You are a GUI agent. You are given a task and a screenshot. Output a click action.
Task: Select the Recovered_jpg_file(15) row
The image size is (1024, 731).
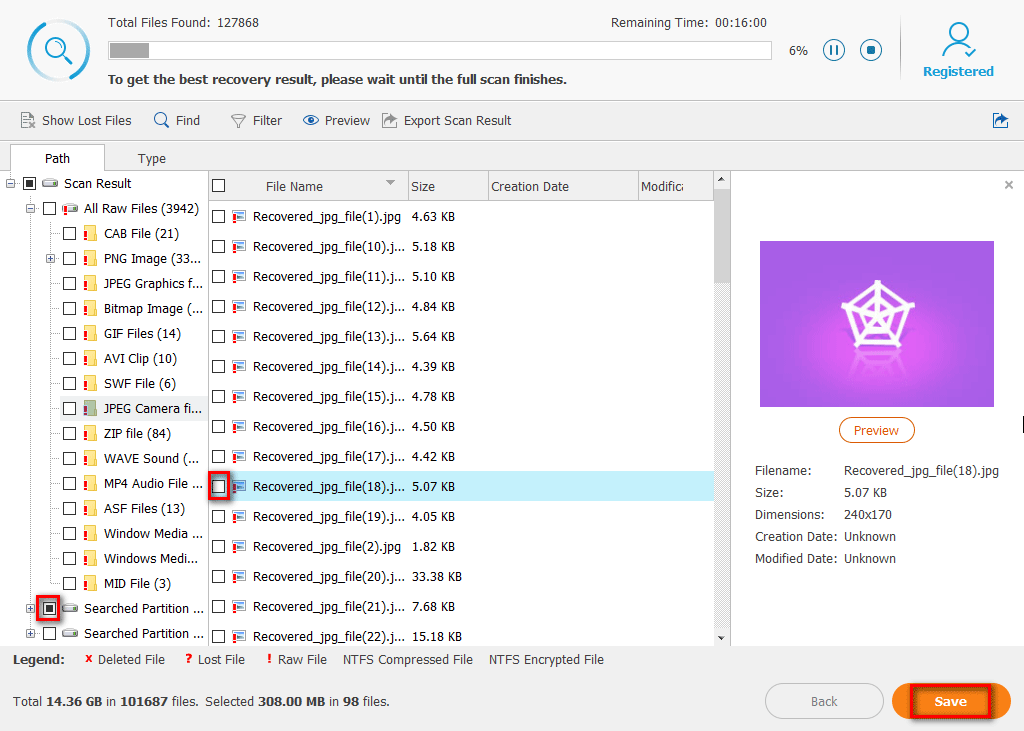[461, 397]
